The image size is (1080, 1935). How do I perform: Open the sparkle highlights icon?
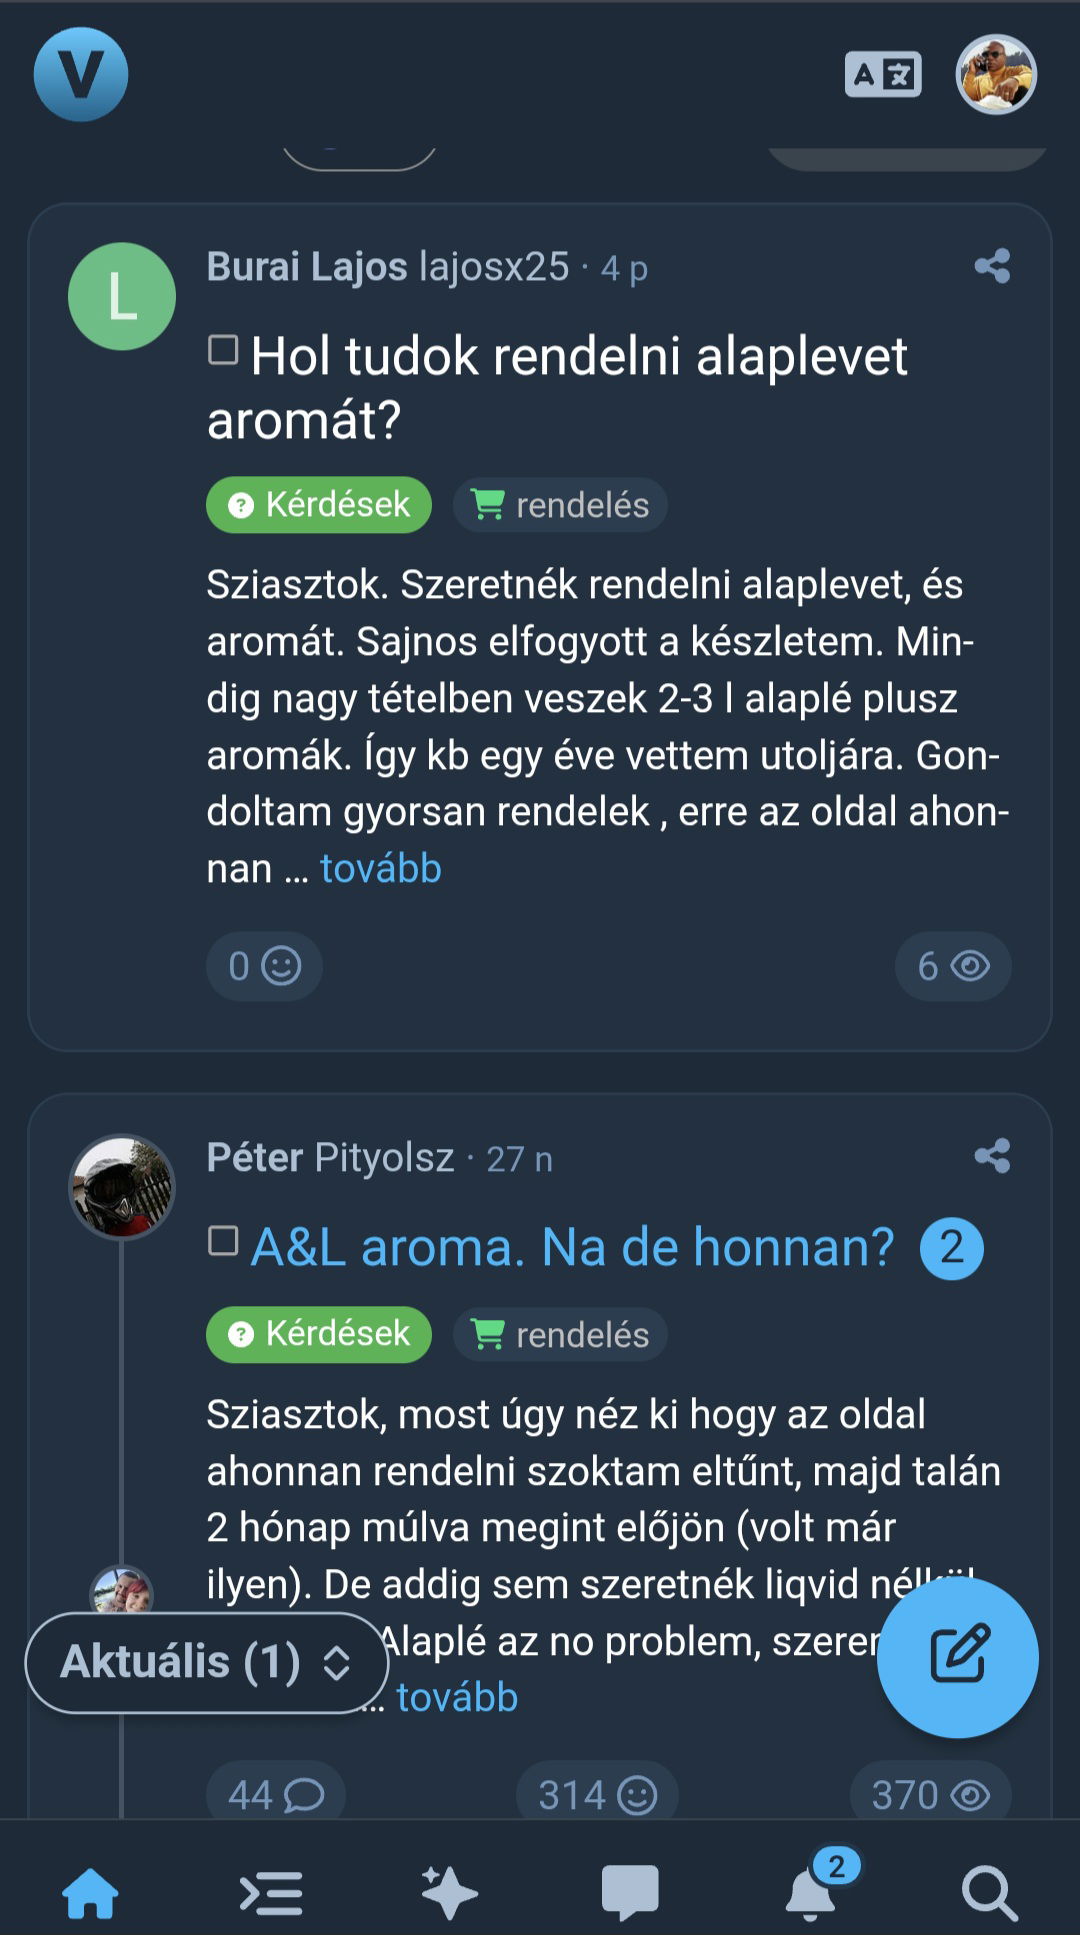click(449, 1893)
